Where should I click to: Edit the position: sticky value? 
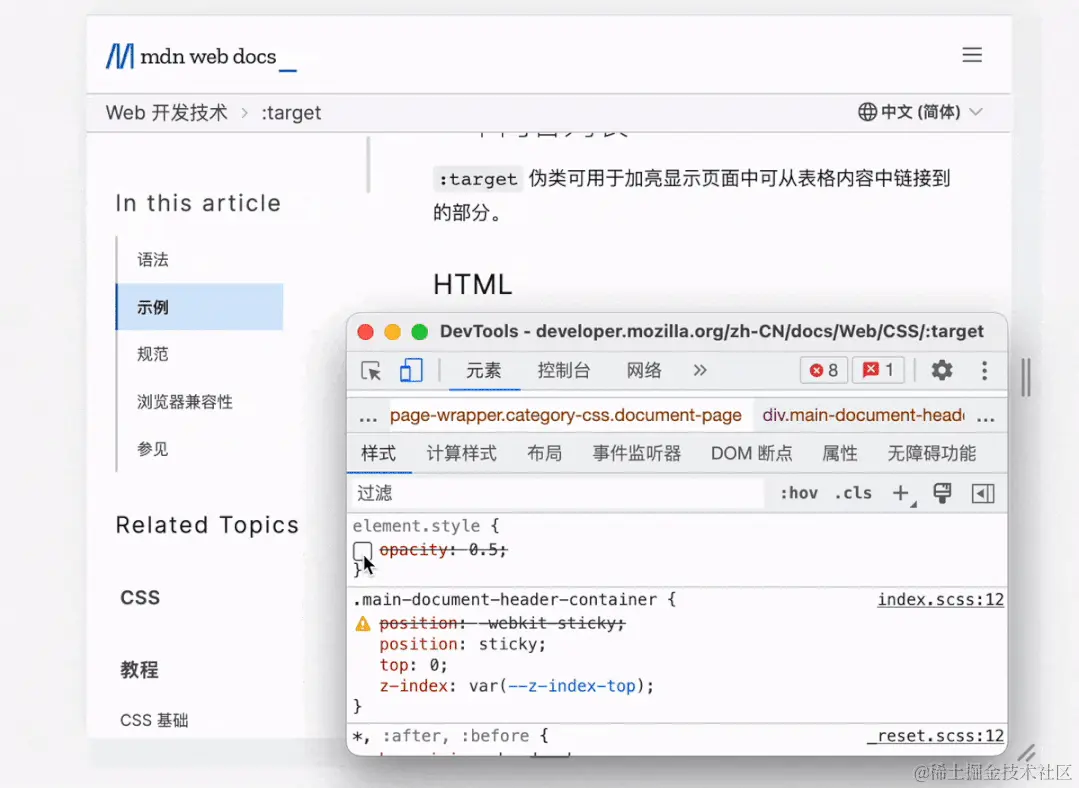pyautogui.click(x=509, y=644)
